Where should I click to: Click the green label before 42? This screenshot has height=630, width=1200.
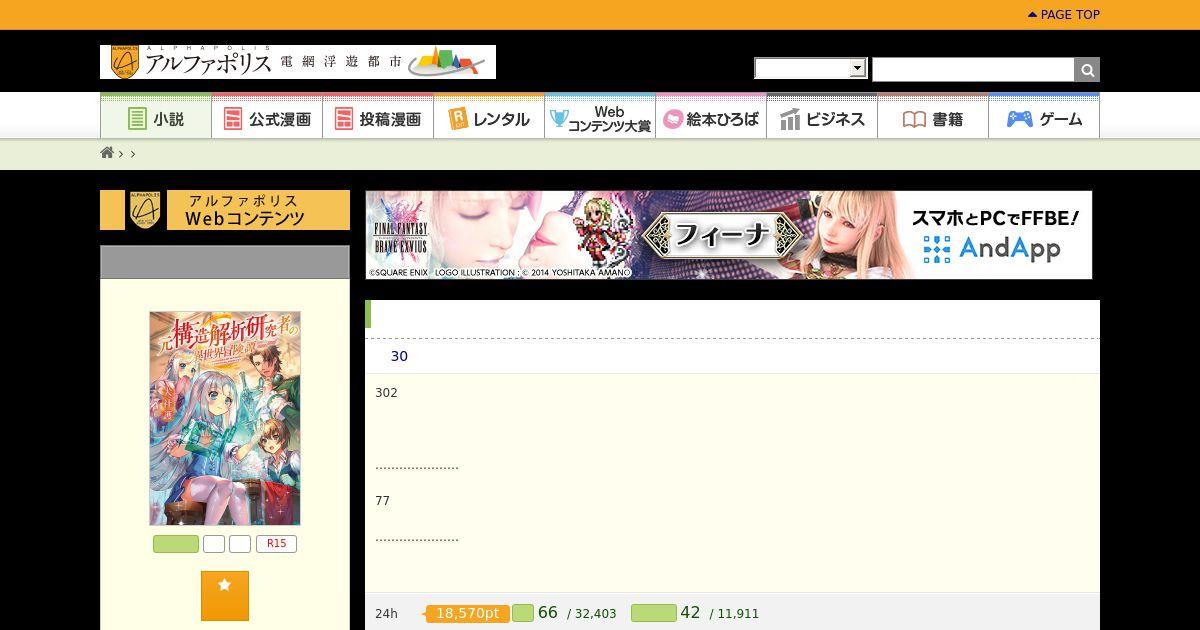pos(654,613)
